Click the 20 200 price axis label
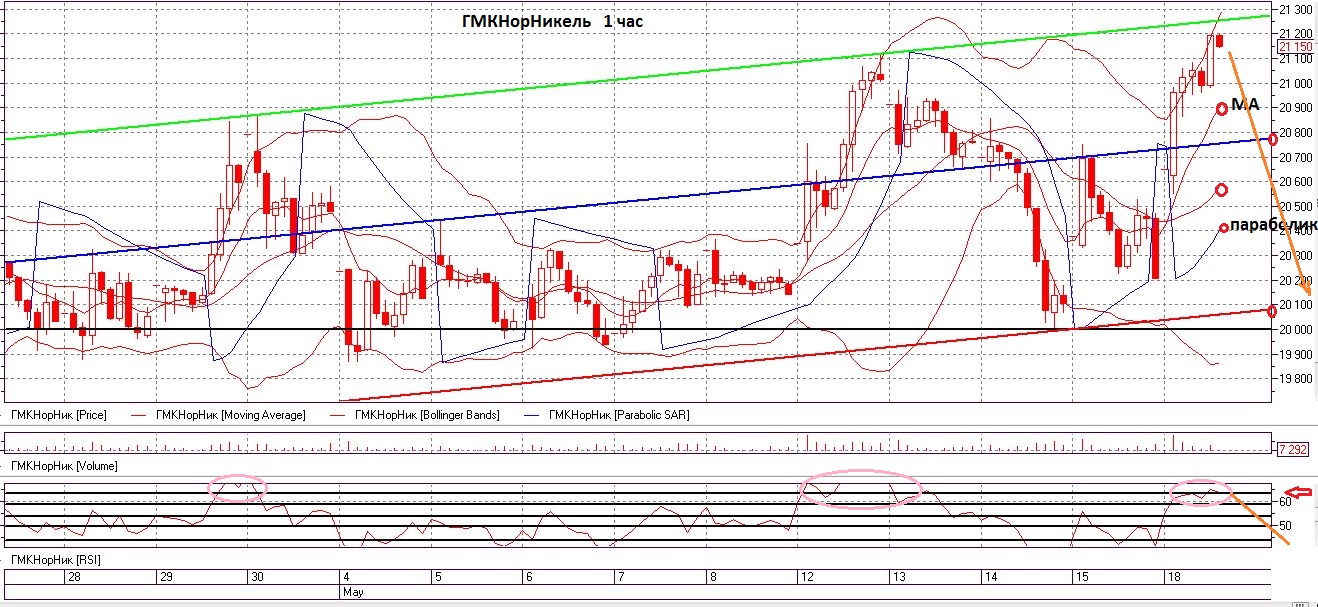 pyautogui.click(x=1296, y=281)
